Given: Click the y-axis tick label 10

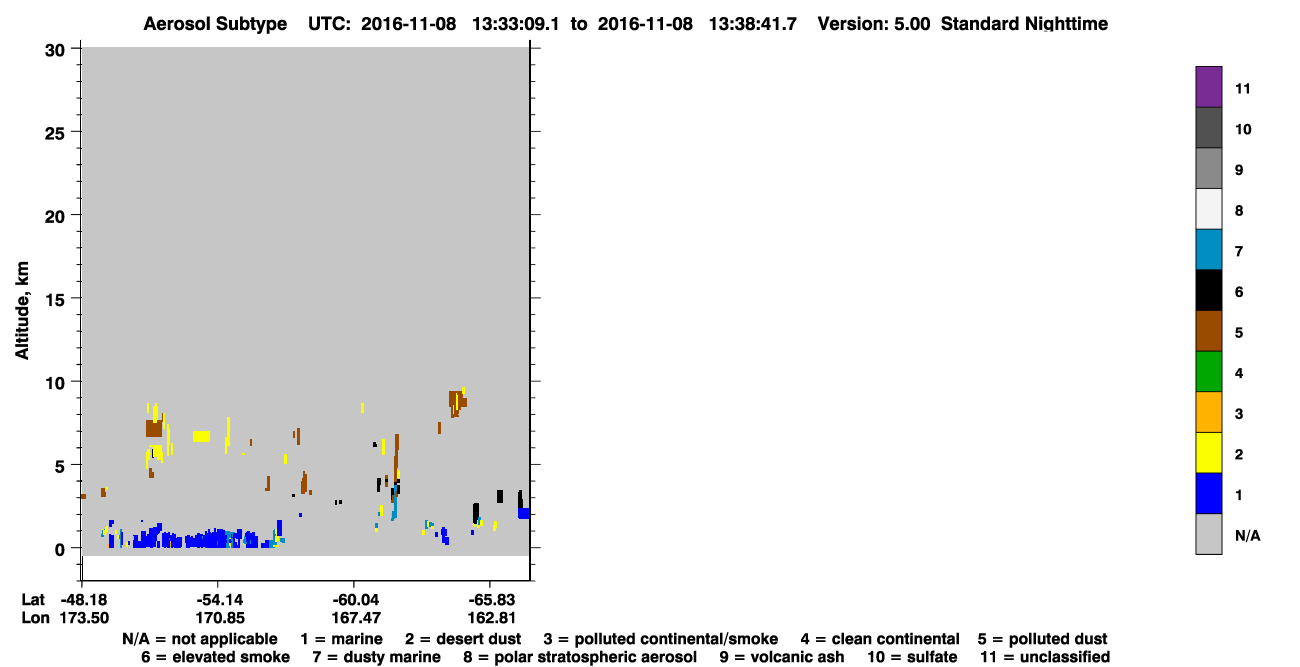Looking at the screenshot, I should tap(57, 382).
